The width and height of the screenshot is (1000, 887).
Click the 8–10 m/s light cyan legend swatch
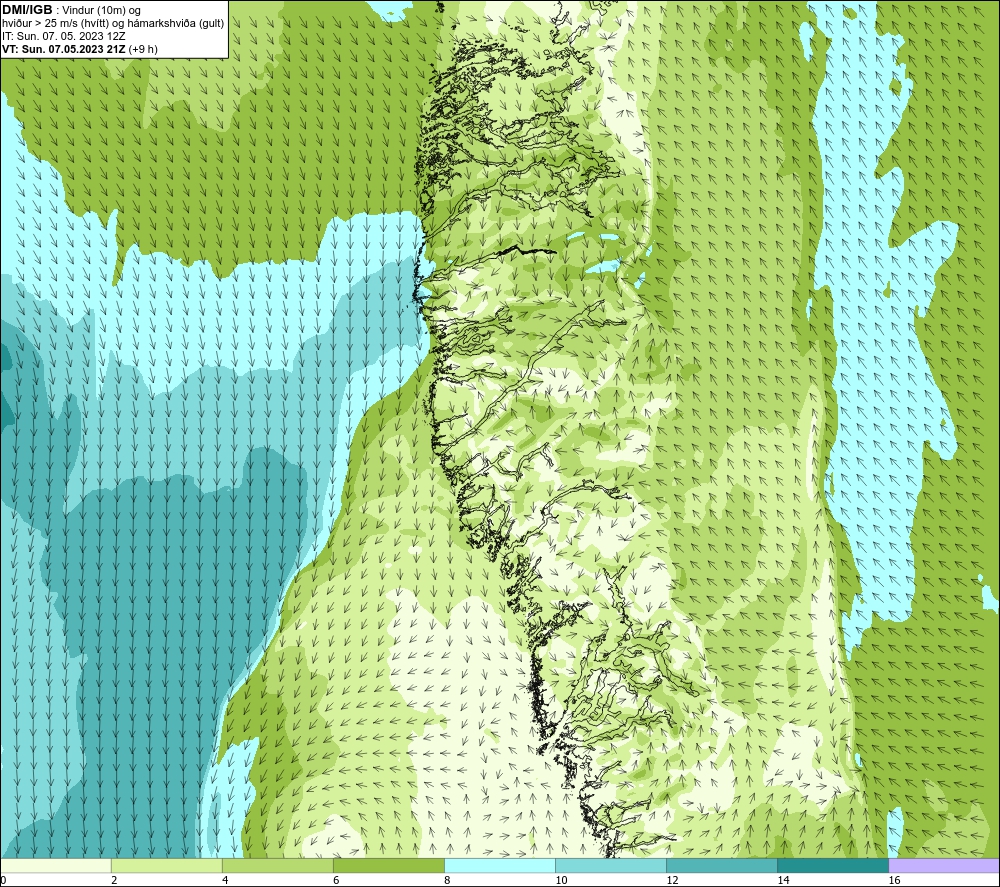tap(500, 865)
